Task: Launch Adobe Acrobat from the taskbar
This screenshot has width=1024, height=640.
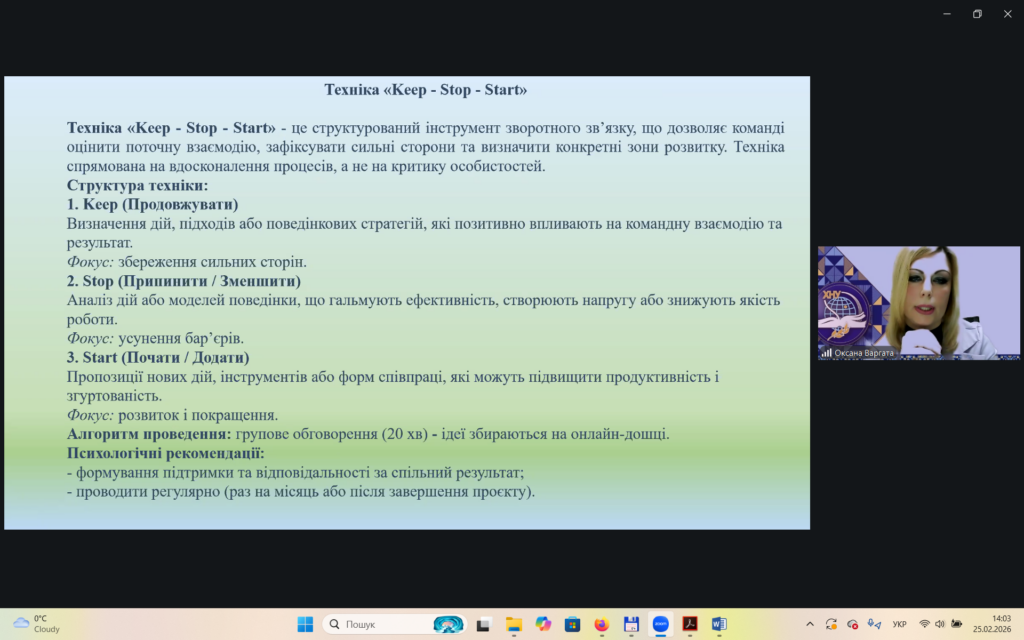Action: (x=689, y=624)
